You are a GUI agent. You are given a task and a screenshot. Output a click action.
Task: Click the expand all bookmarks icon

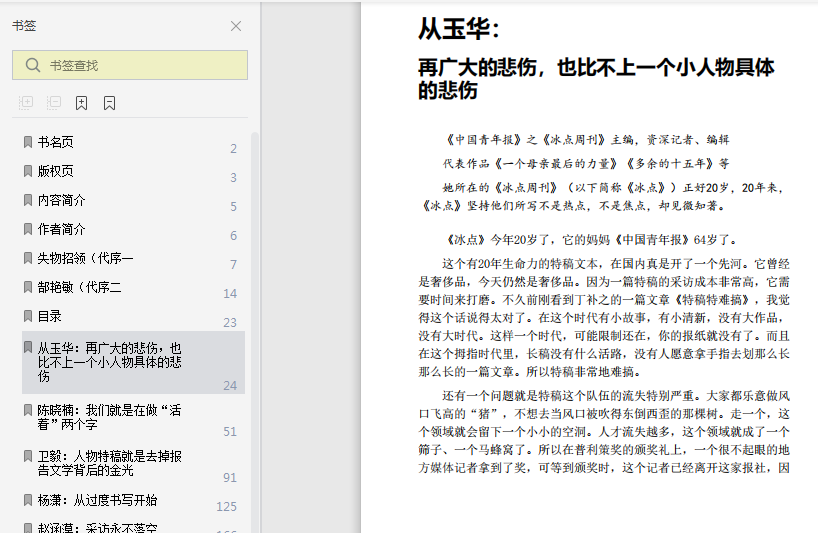(26, 103)
